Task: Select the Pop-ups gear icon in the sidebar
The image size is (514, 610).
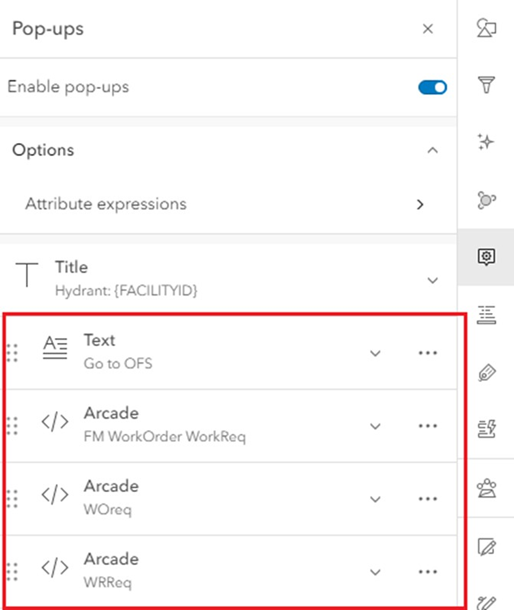Action: [486, 257]
